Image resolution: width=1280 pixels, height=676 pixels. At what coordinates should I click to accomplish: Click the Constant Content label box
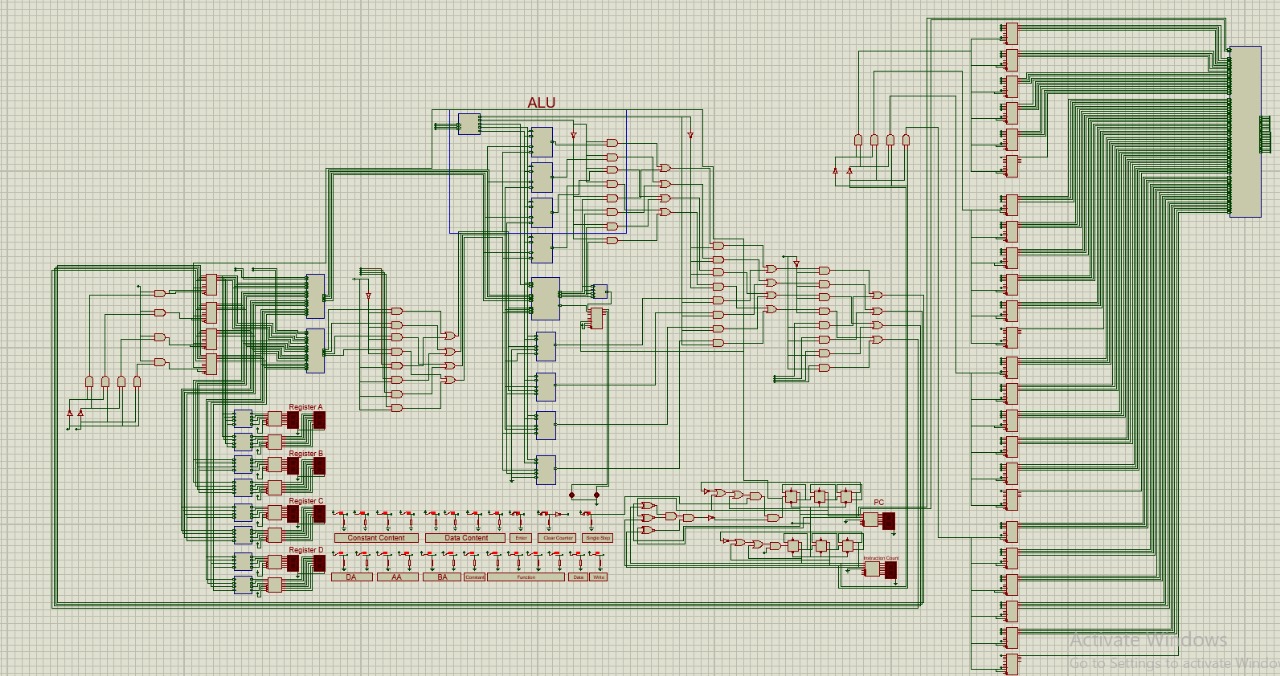point(376,538)
